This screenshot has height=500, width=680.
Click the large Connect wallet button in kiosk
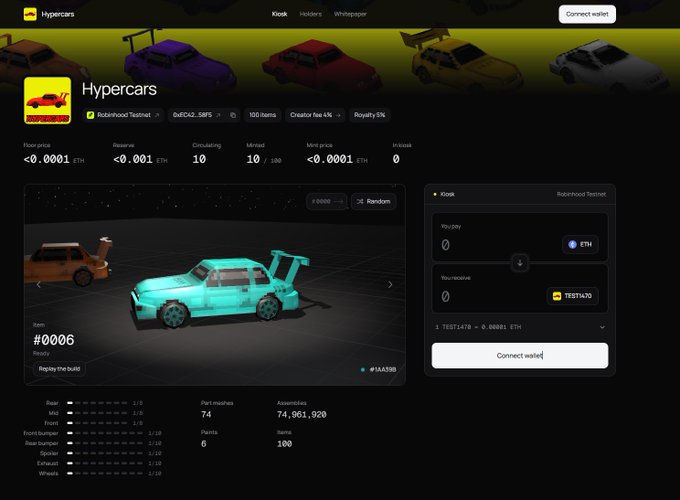click(x=520, y=356)
